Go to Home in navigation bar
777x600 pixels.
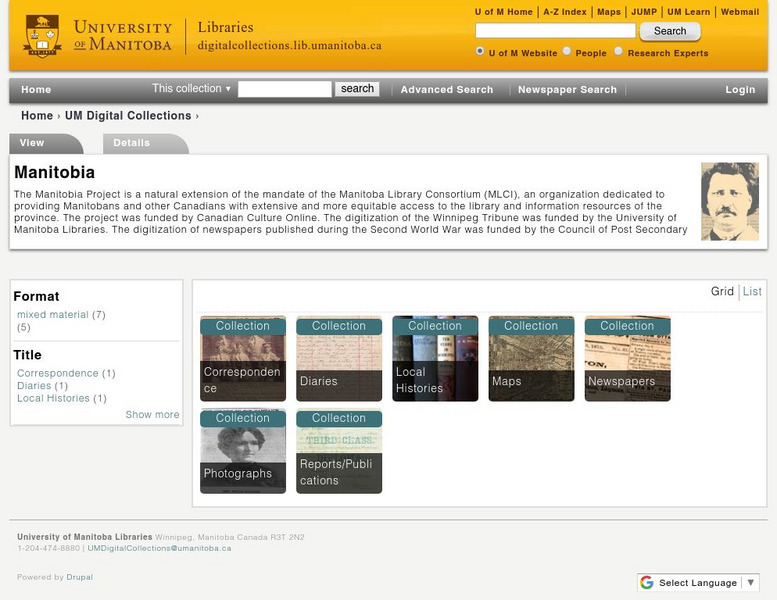(36, 90)
